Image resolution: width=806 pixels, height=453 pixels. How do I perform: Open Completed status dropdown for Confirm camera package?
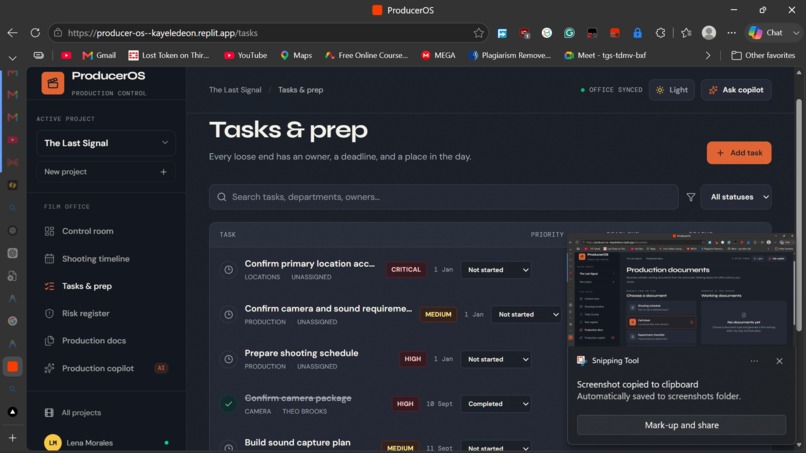pos(496,404)
